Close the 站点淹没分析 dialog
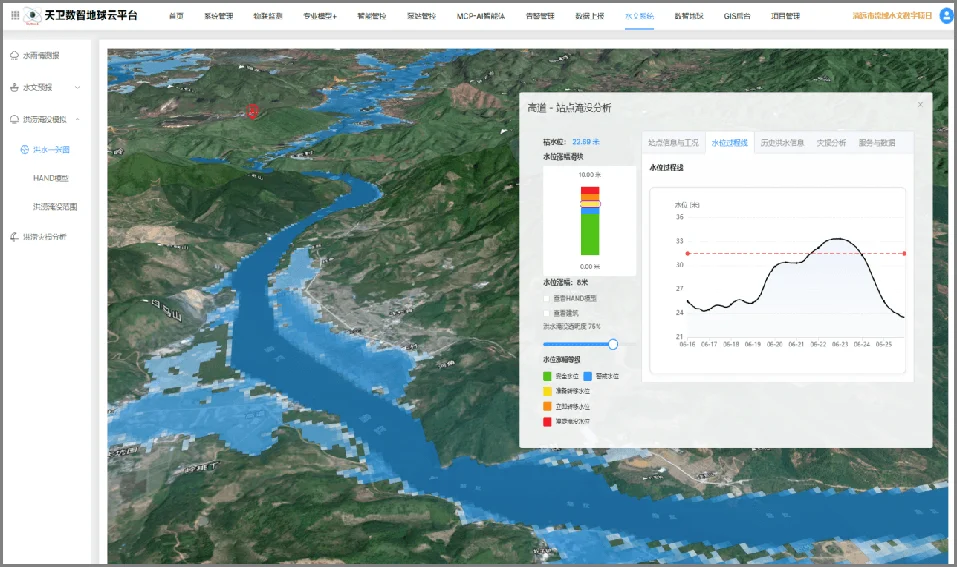The width and height of the screenshot is (958, 569). [920, 104]
